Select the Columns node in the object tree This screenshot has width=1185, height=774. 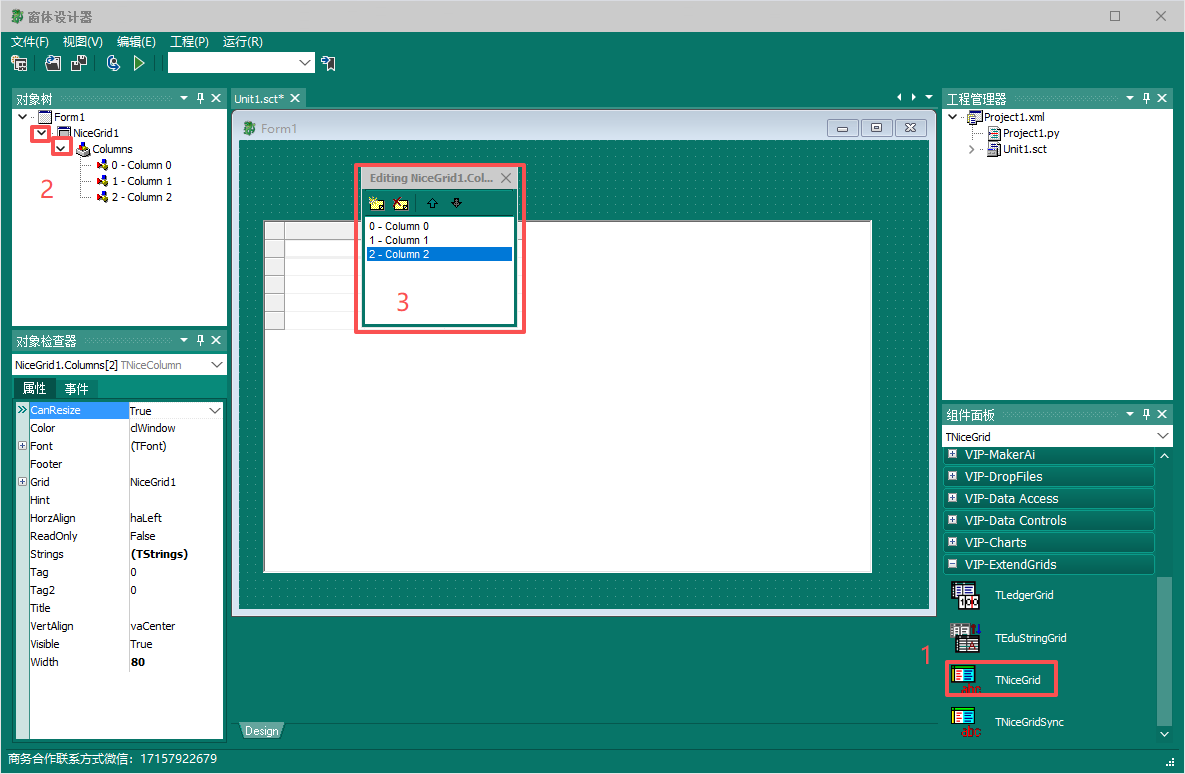click(x=112, y=149)
